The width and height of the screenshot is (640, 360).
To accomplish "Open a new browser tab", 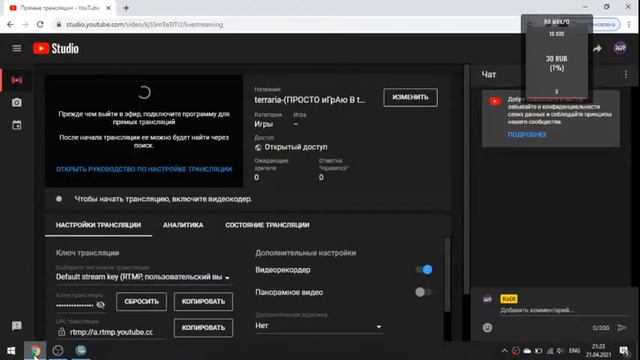I will [126, 8].
